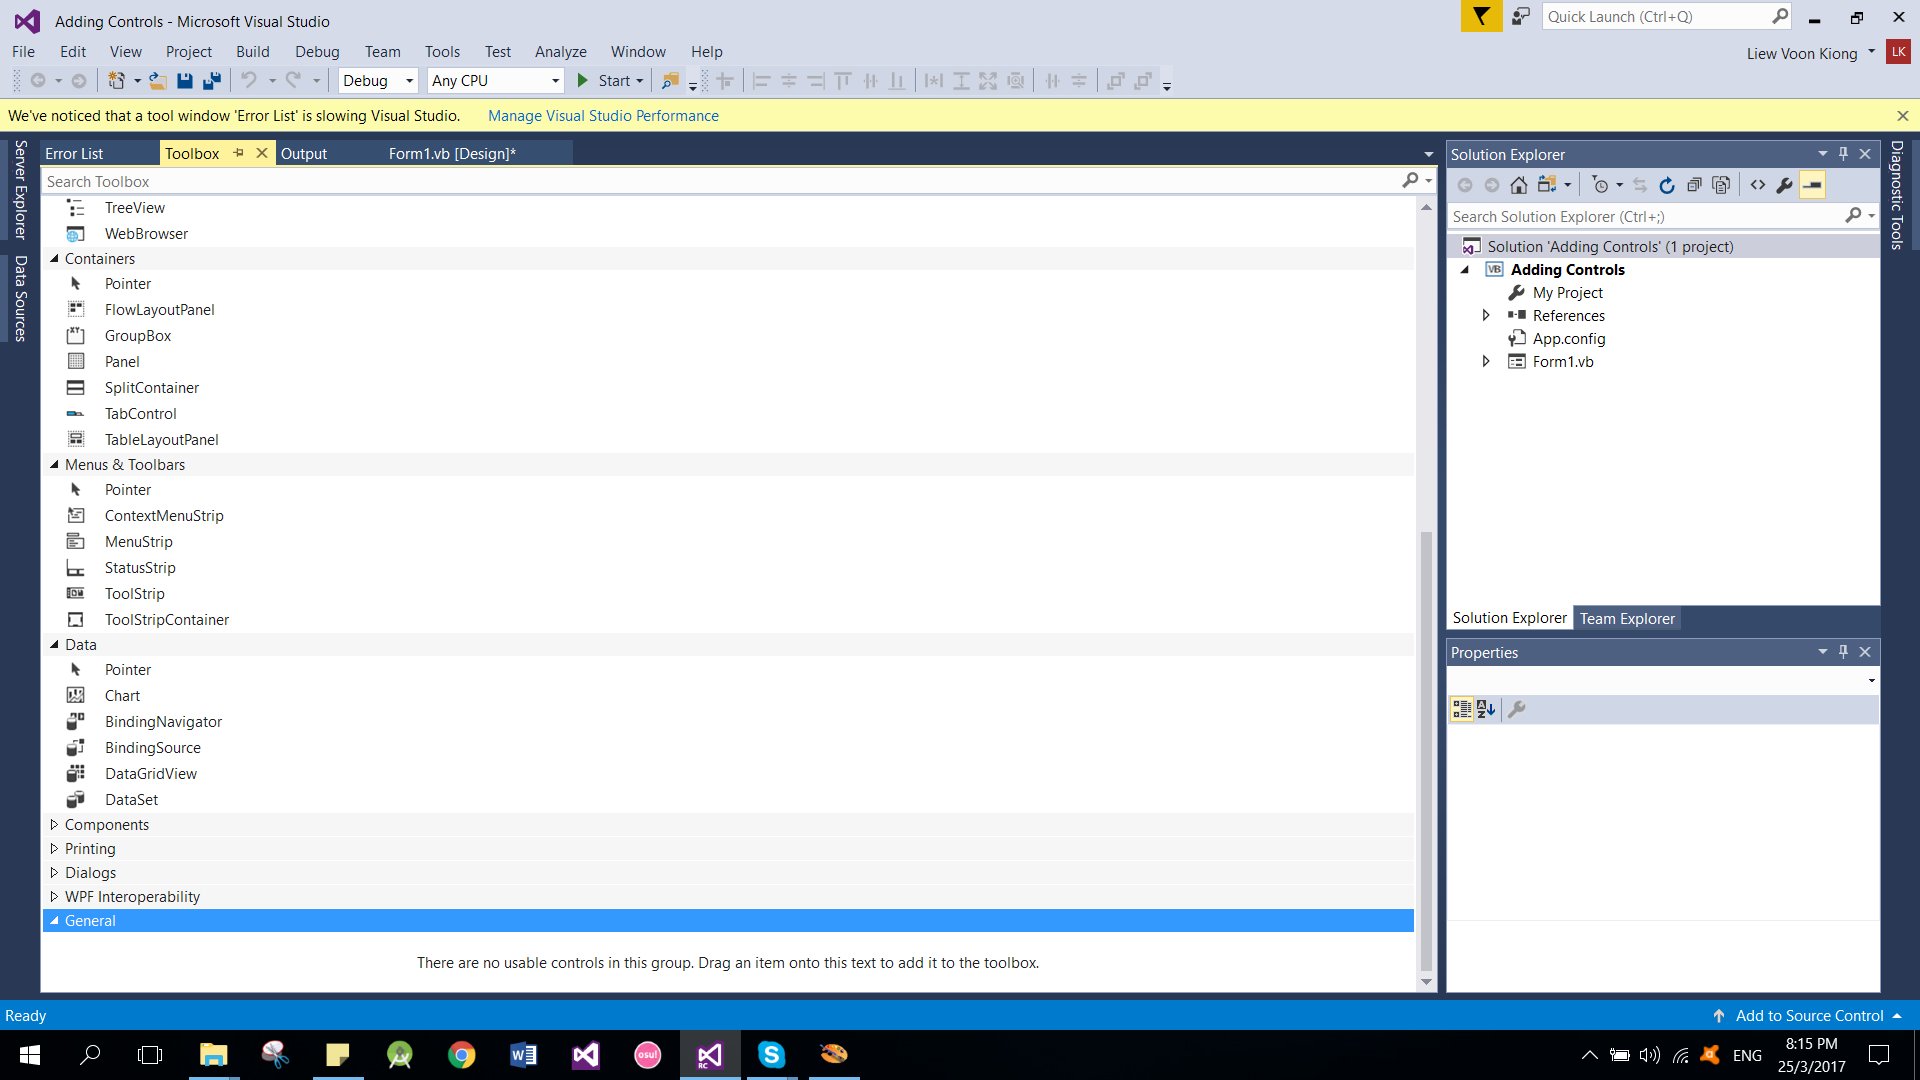This screenshot has width=1920, height=1080.
Task: Open Microsoft Word from the taskbar
Action: tap(523, 1055)
